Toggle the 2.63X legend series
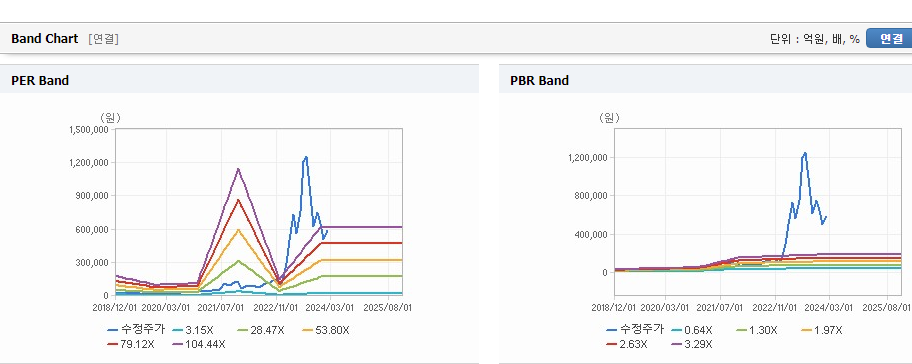Screen dimensions: 912x364 [626, 344]
